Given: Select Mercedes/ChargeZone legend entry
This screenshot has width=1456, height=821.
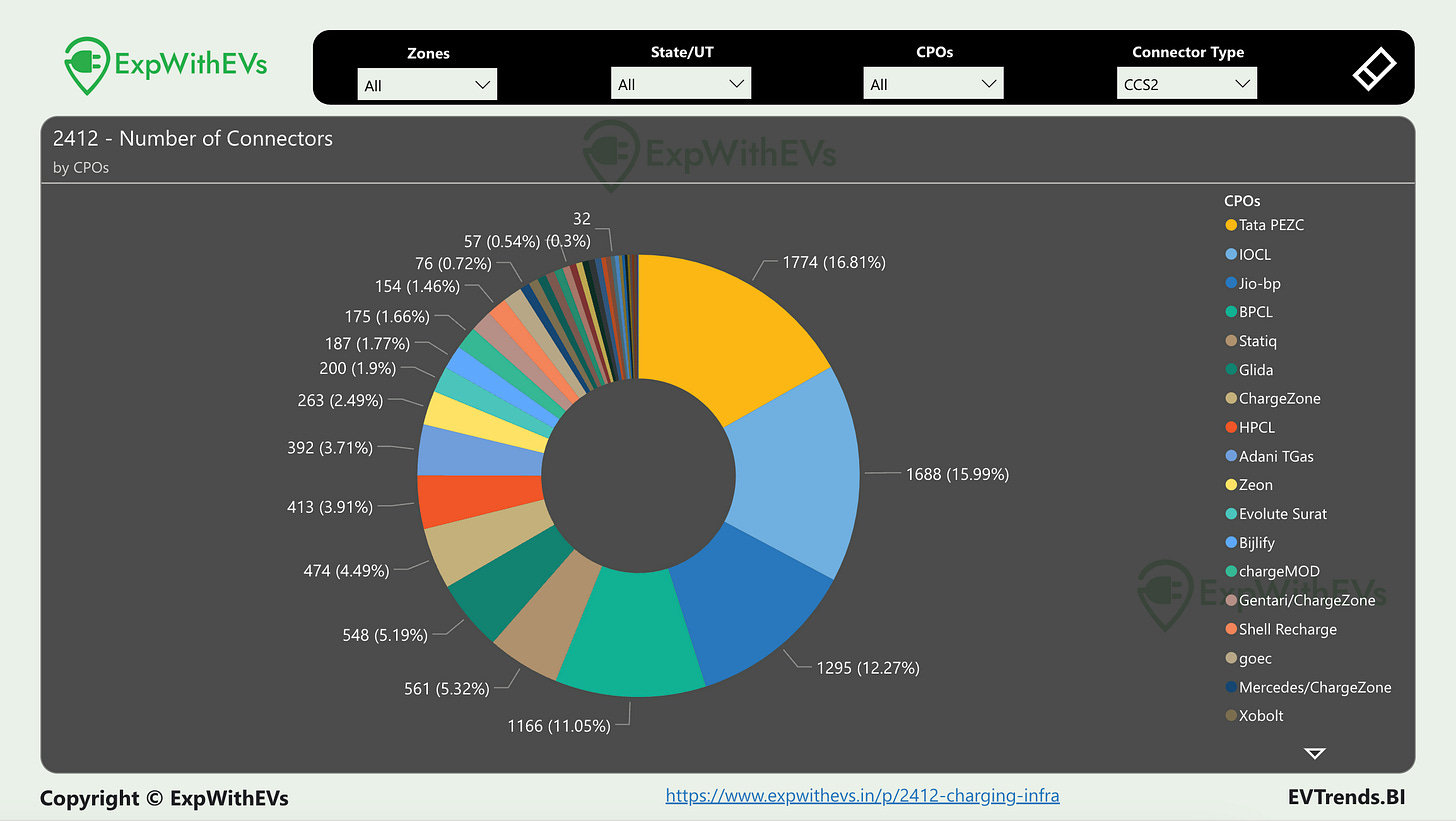Looking at the screenshot, I should click(1308, 687).
